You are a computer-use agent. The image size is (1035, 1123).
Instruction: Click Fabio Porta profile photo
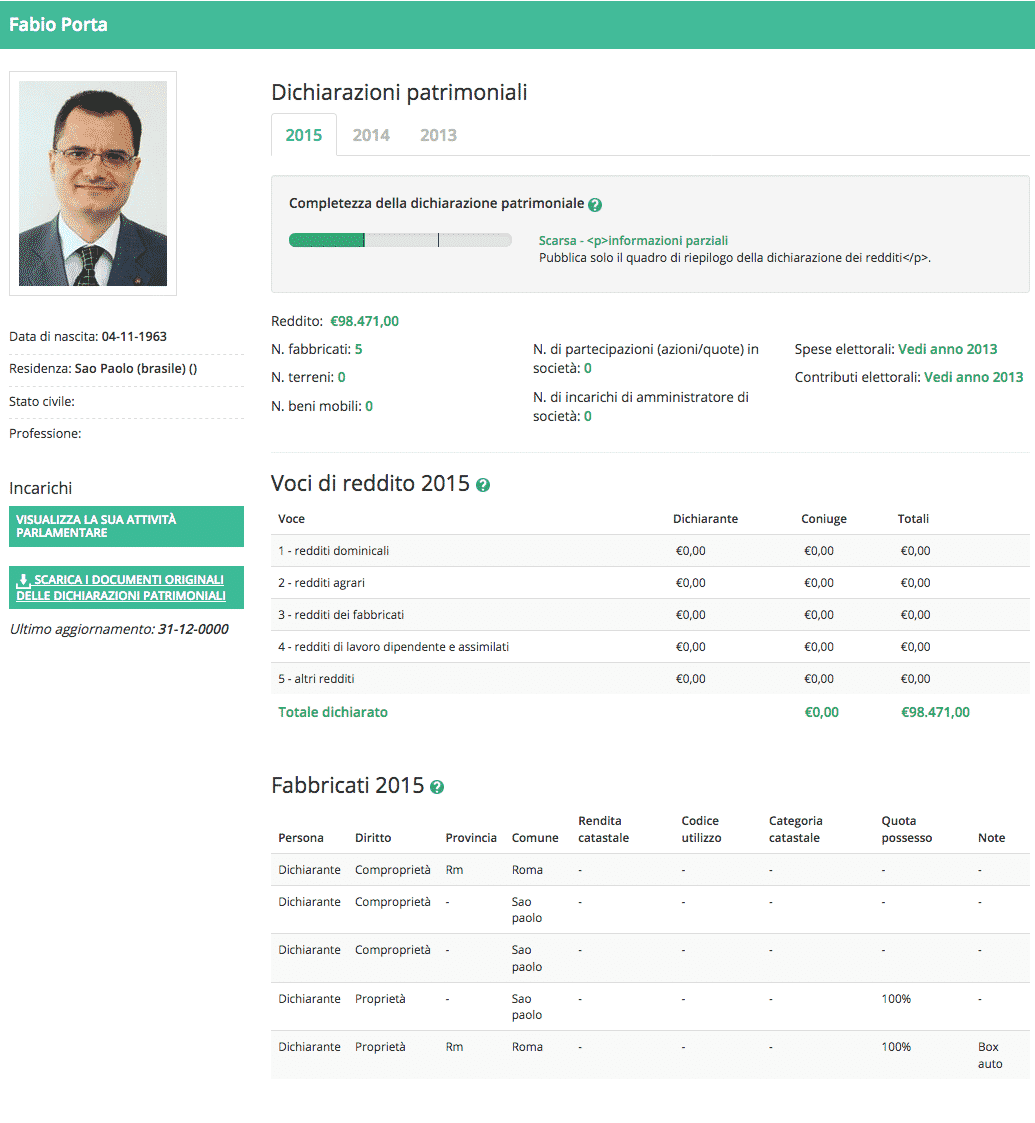coord(93,183)
